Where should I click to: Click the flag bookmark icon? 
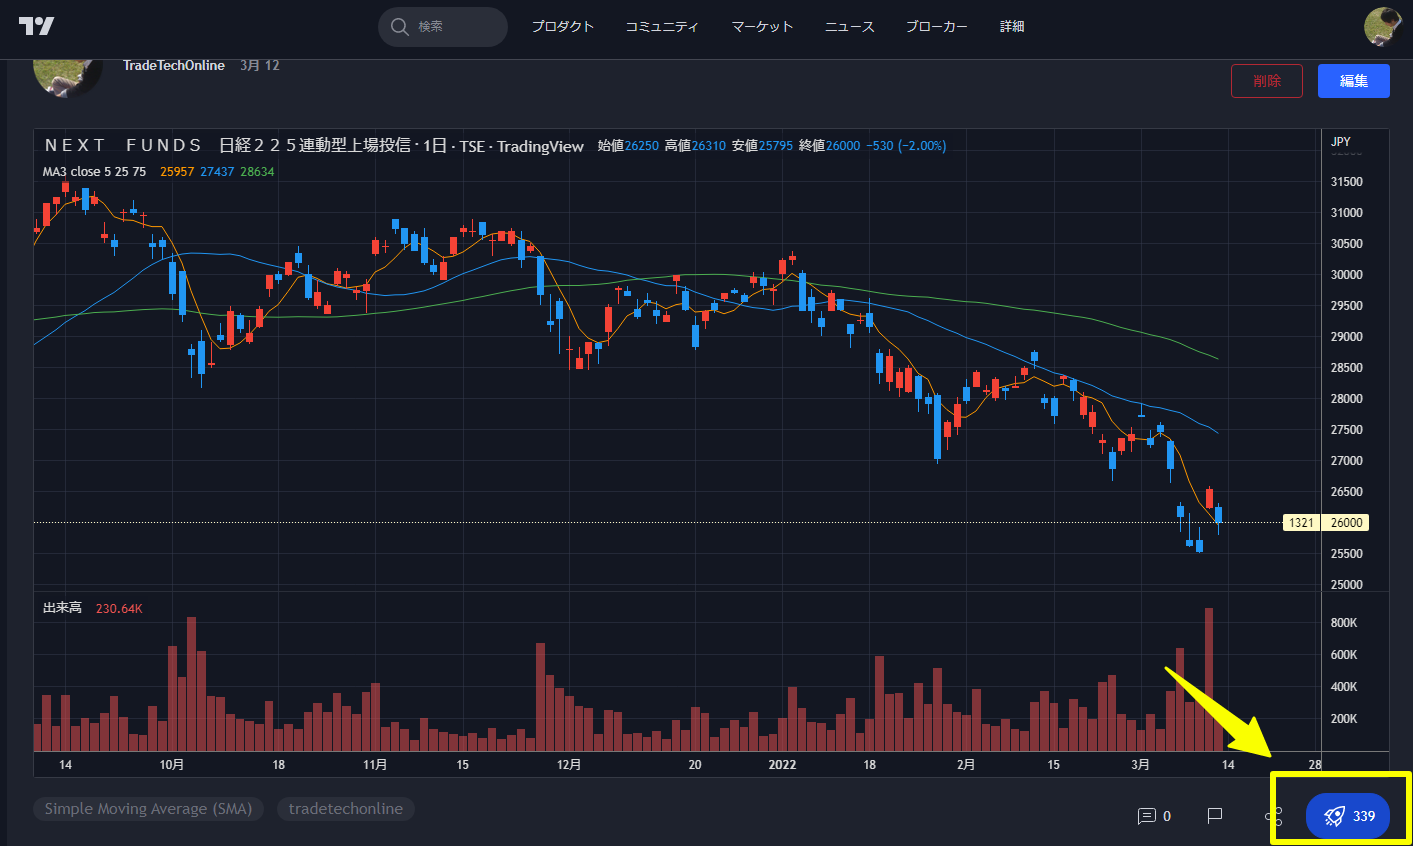pos(1215,816)
